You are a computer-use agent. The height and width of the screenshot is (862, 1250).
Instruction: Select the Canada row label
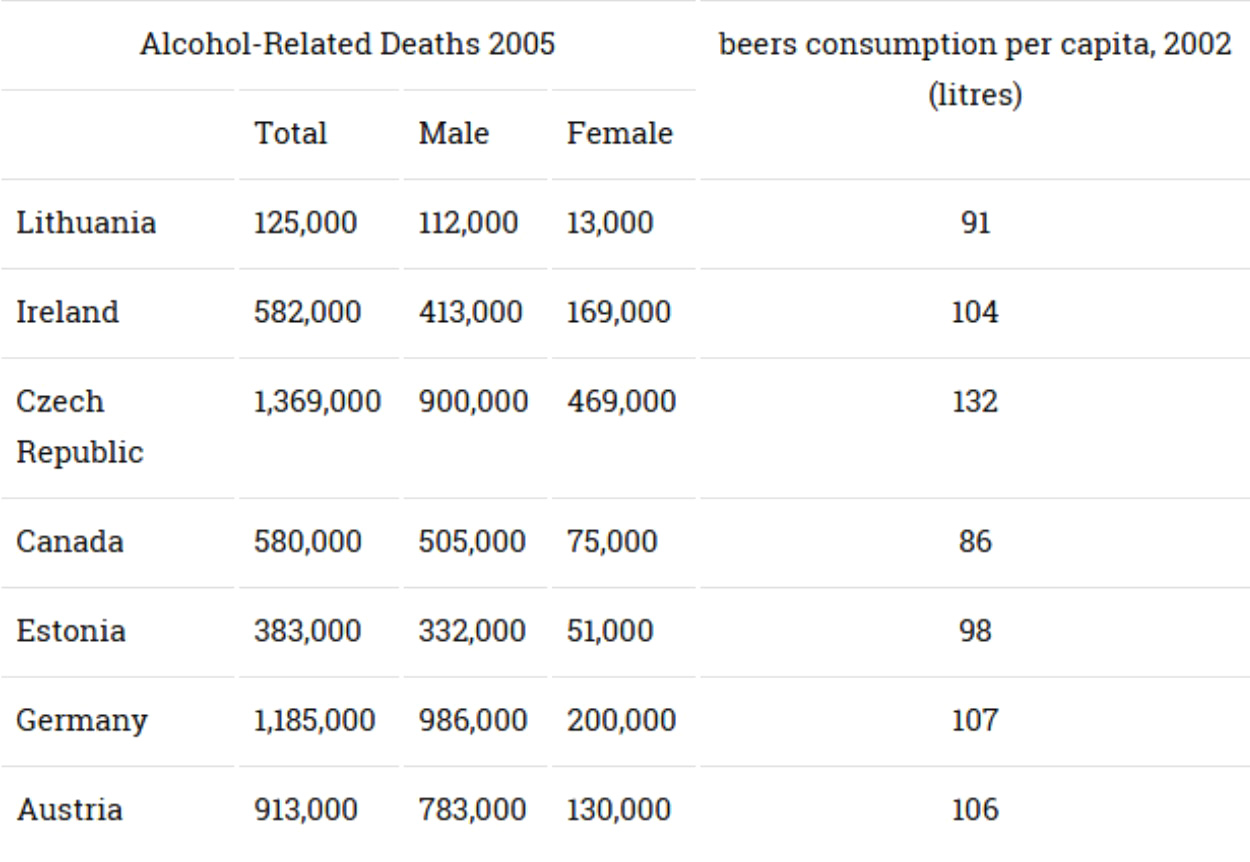click(70, 542)
